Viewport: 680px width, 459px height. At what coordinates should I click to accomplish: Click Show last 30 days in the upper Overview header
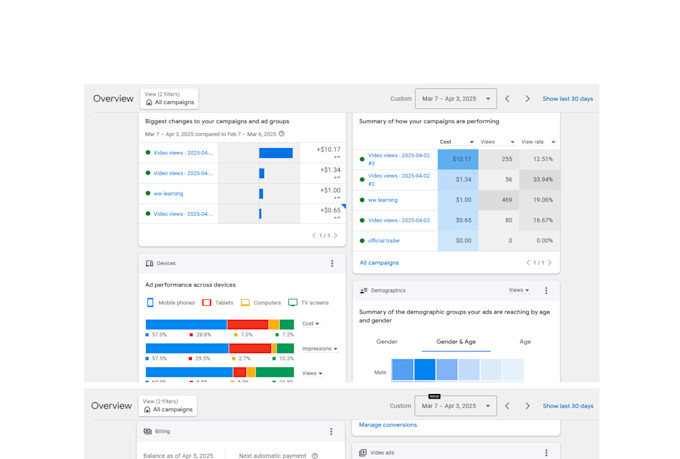(568, 99)
